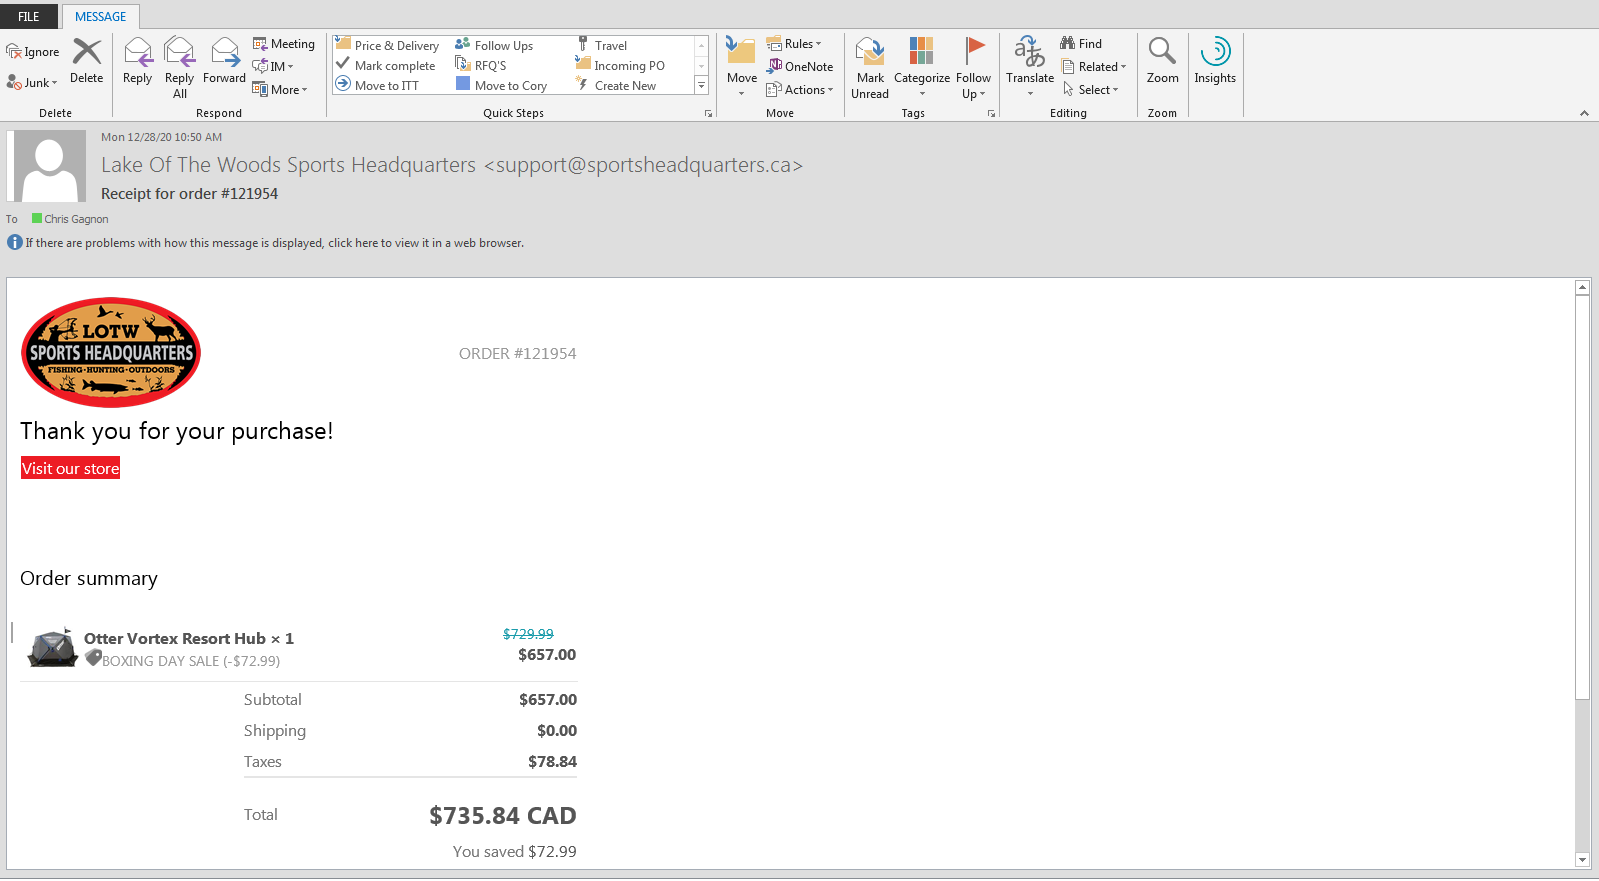Click the LOTW Sports Headquarters logo
1599x881 pixels.
pyautogui.click(x=111, y=352)
